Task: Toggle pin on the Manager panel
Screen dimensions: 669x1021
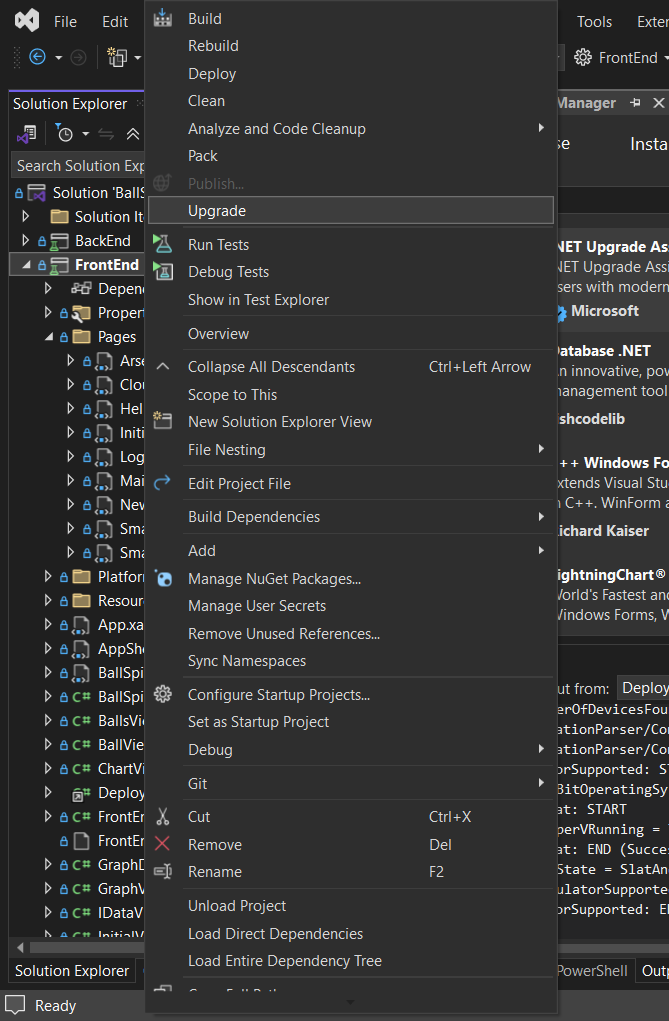Action: click(x=636, y=103)
